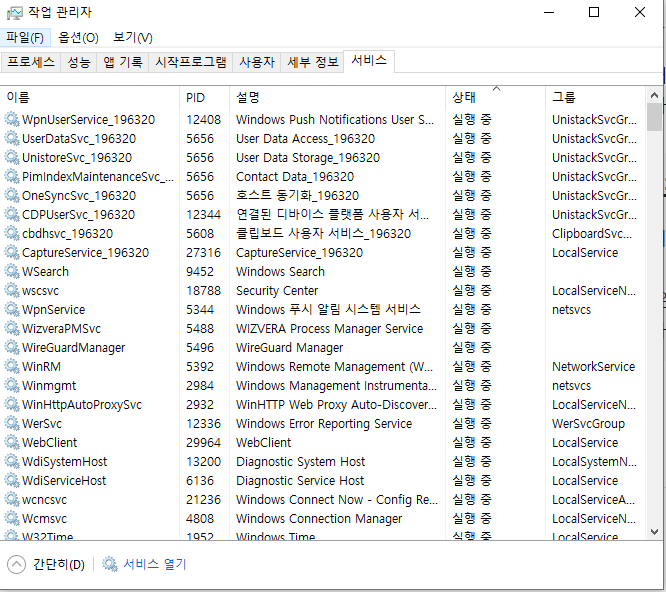Sort by the 설명 column header
The image size is (666, 592).
coord(337,98)
